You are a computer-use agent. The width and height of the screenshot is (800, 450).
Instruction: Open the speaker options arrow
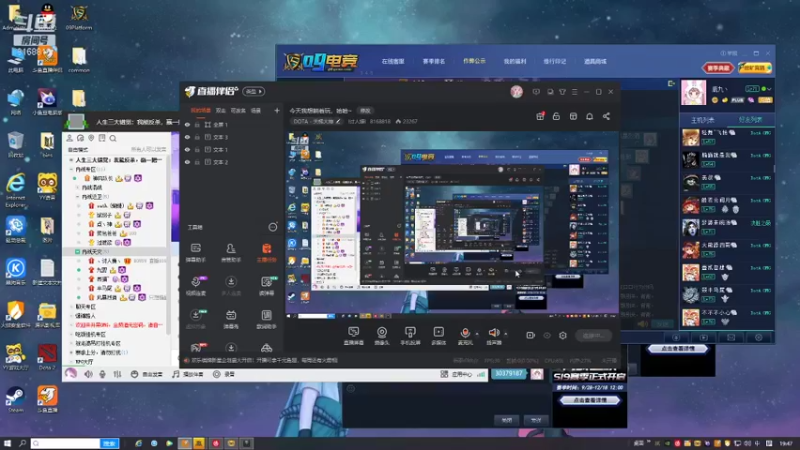tap(506, 334)
